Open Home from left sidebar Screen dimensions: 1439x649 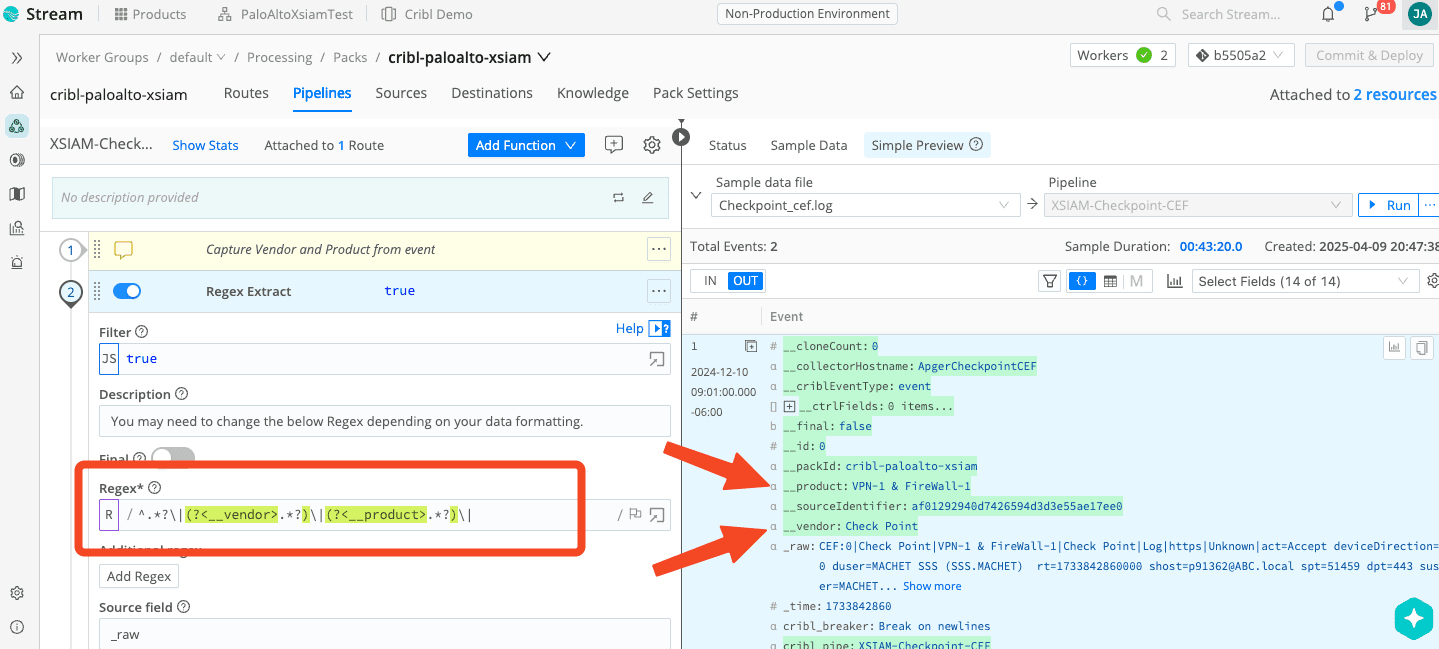point(17,92)
